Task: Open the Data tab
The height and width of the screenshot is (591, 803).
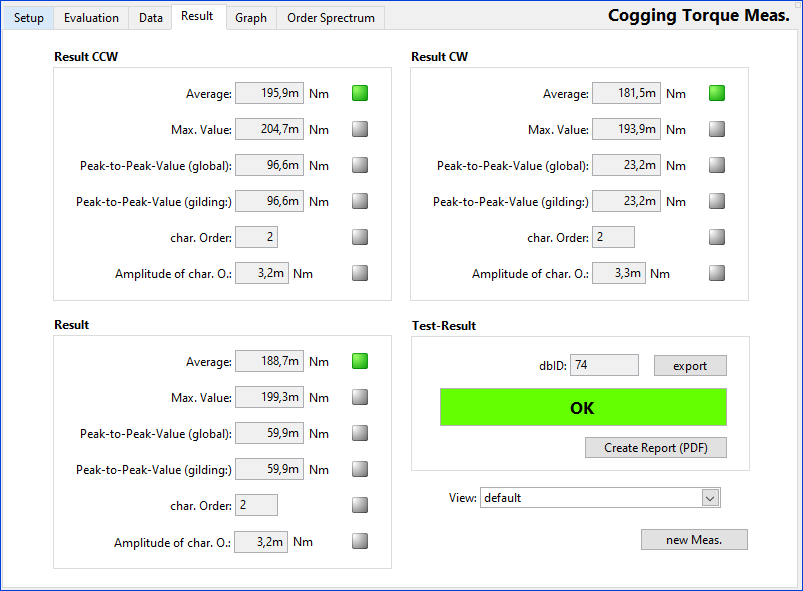Action: (x=151, y=18)
